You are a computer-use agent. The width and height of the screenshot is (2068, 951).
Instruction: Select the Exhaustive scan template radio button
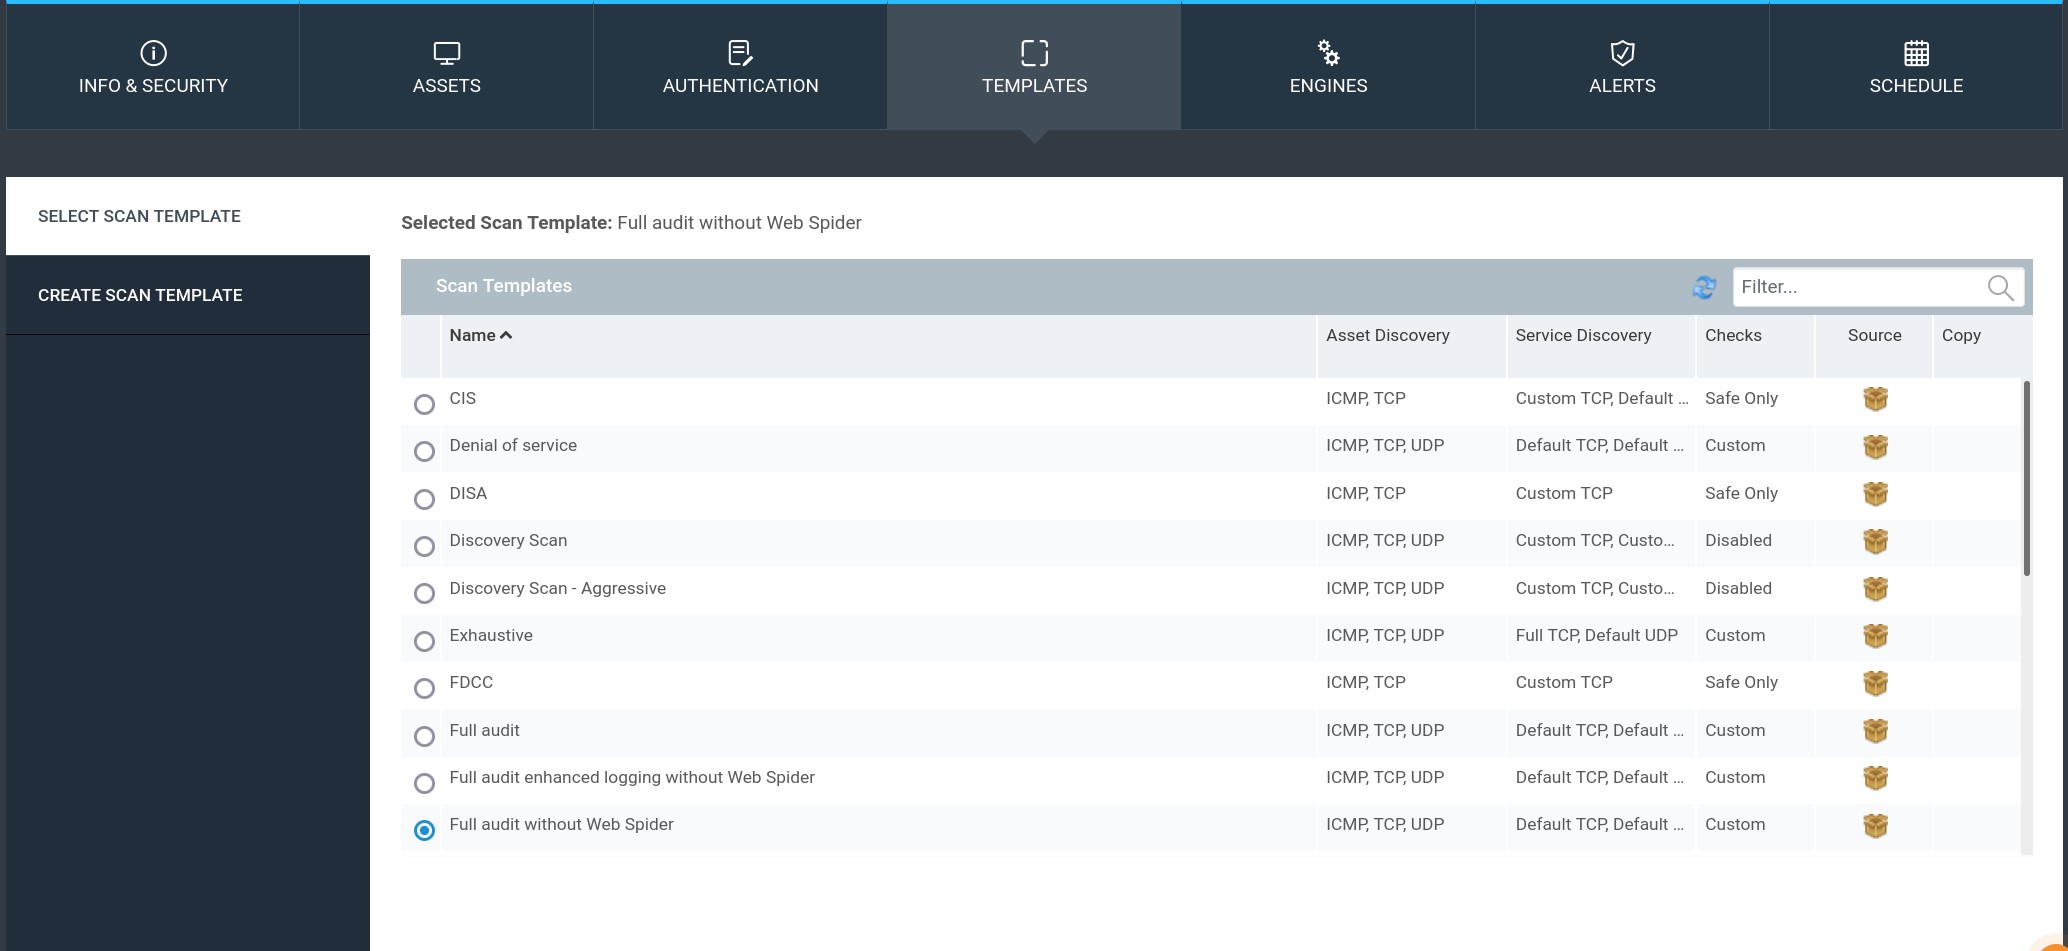[424, 641]
